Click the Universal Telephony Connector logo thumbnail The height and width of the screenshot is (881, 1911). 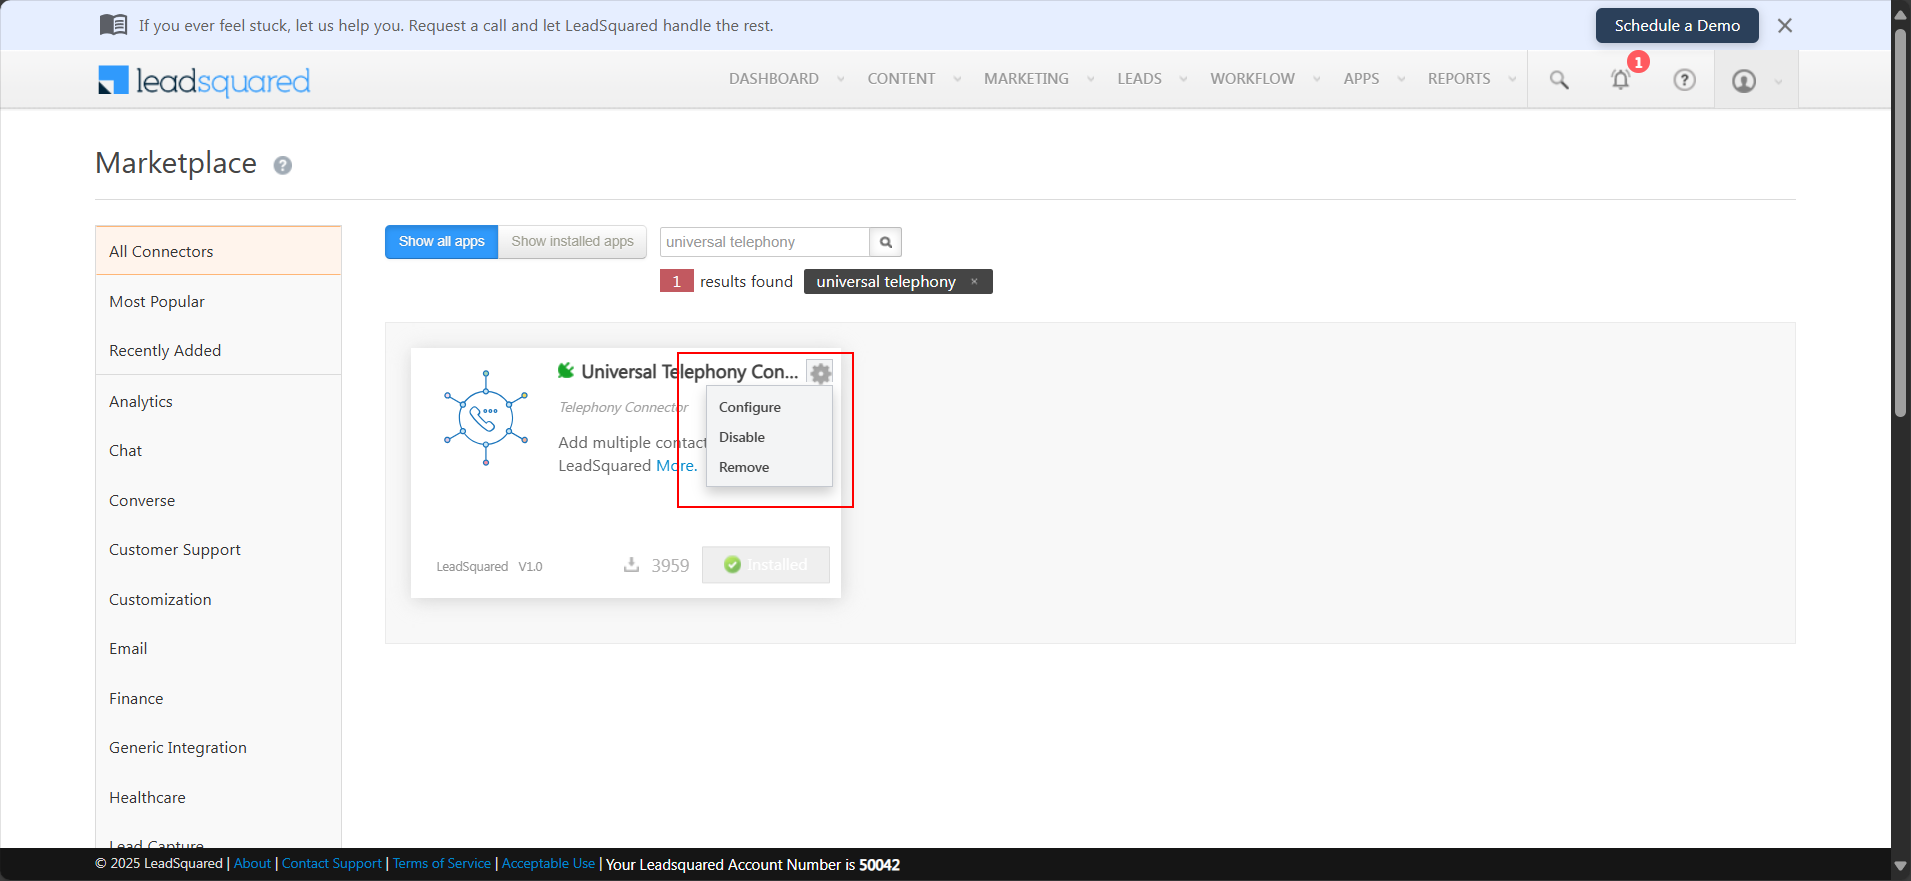(486, 418)
